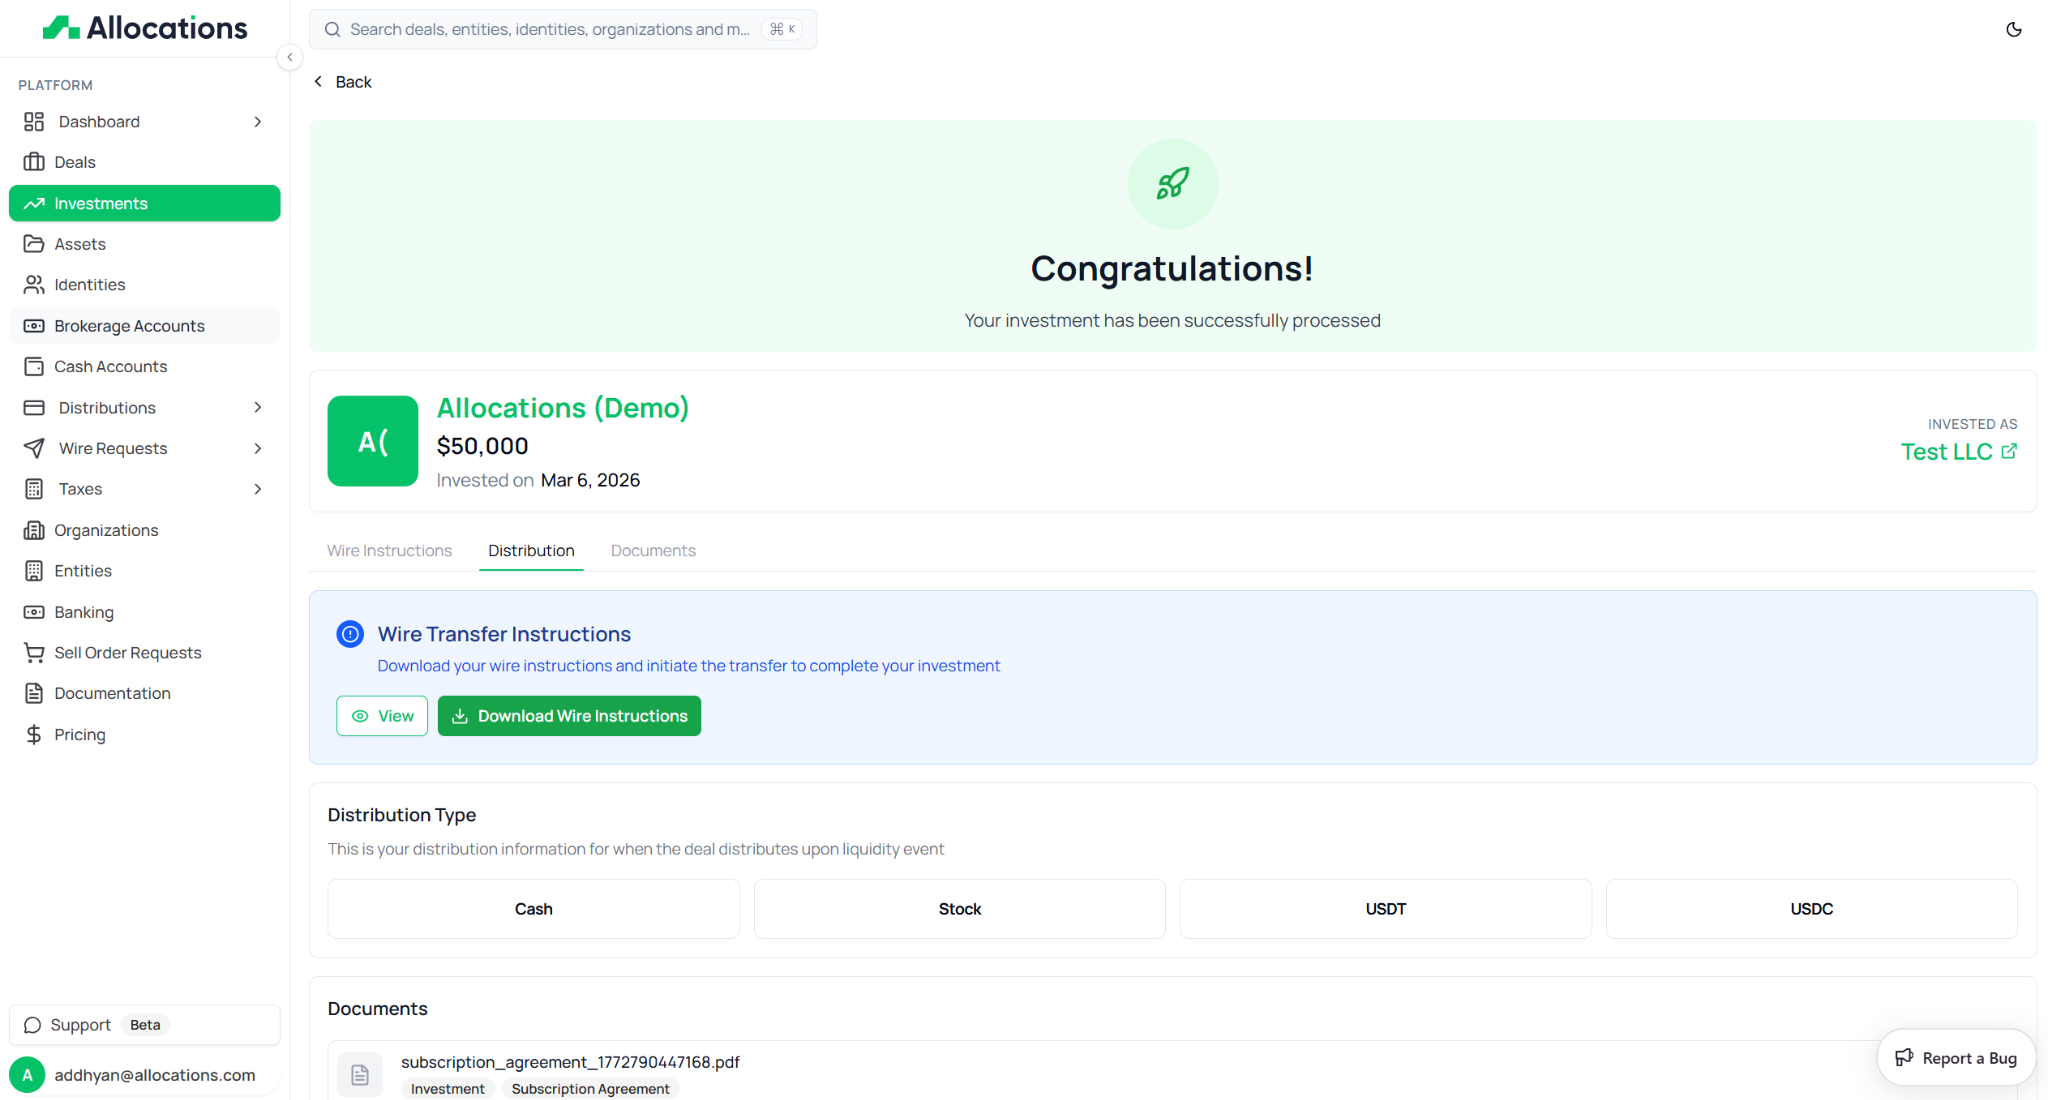Select Cash distribution type
Image resolution: width=2048 pixels, height=1100 pixels.
[x=533, y=909]
